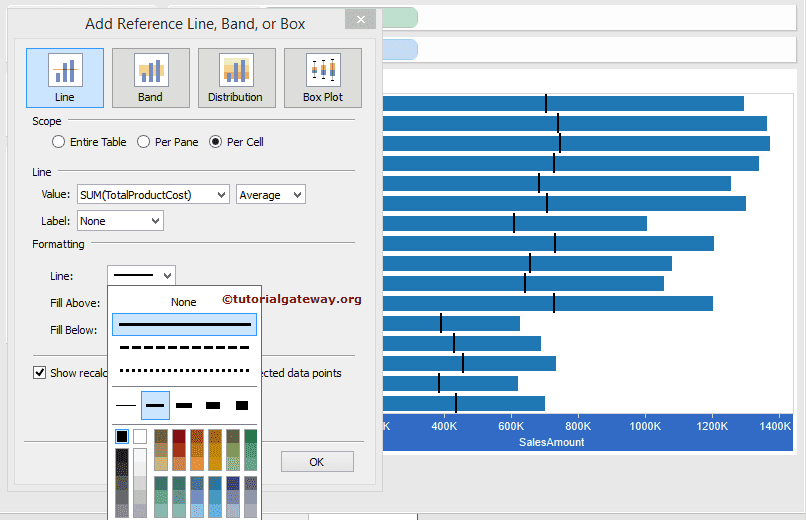Open the Average aggregation dropdown
This screenshot has width=806, height=520.
click(x=270, y=194)
